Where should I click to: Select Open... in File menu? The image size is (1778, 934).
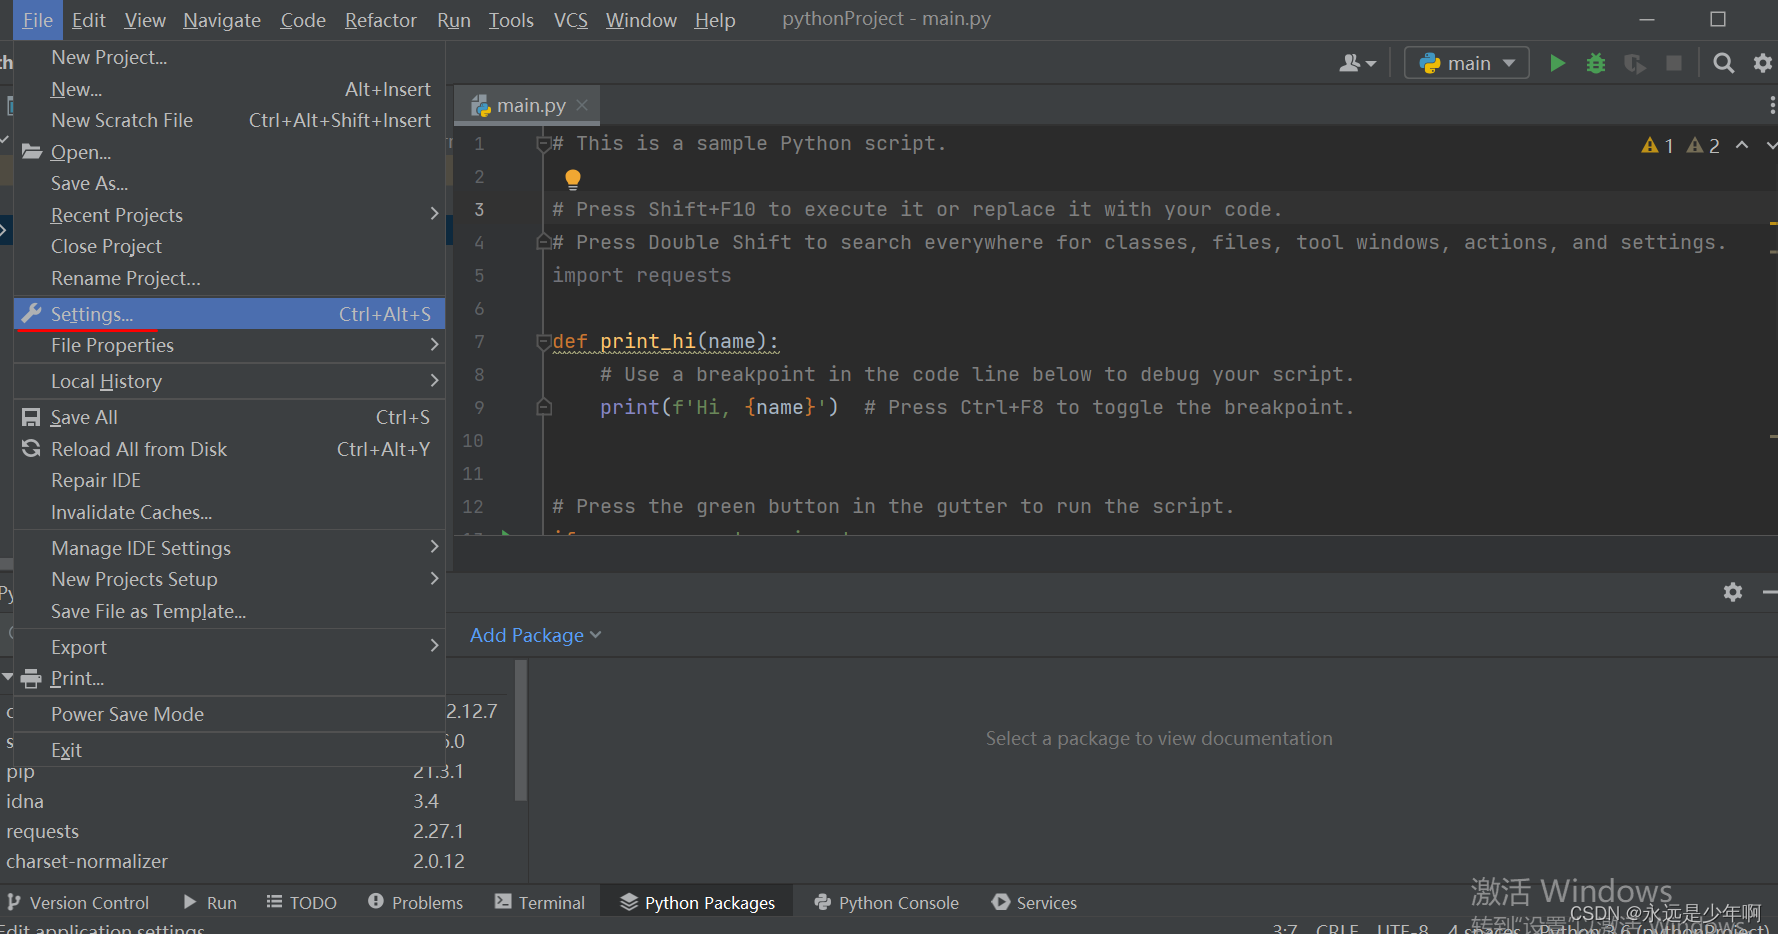click(229, 152)
